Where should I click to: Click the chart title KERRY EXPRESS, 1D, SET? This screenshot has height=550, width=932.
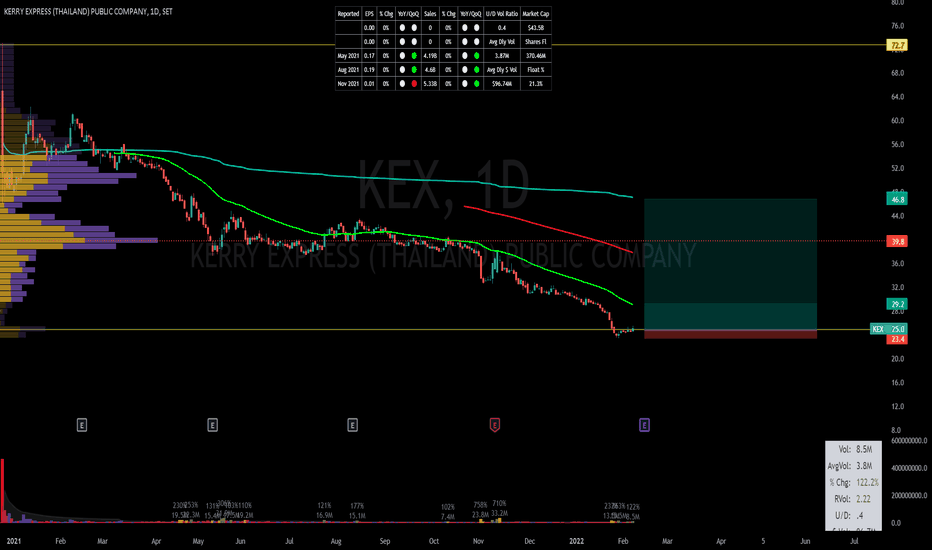(x=89, y=11)
